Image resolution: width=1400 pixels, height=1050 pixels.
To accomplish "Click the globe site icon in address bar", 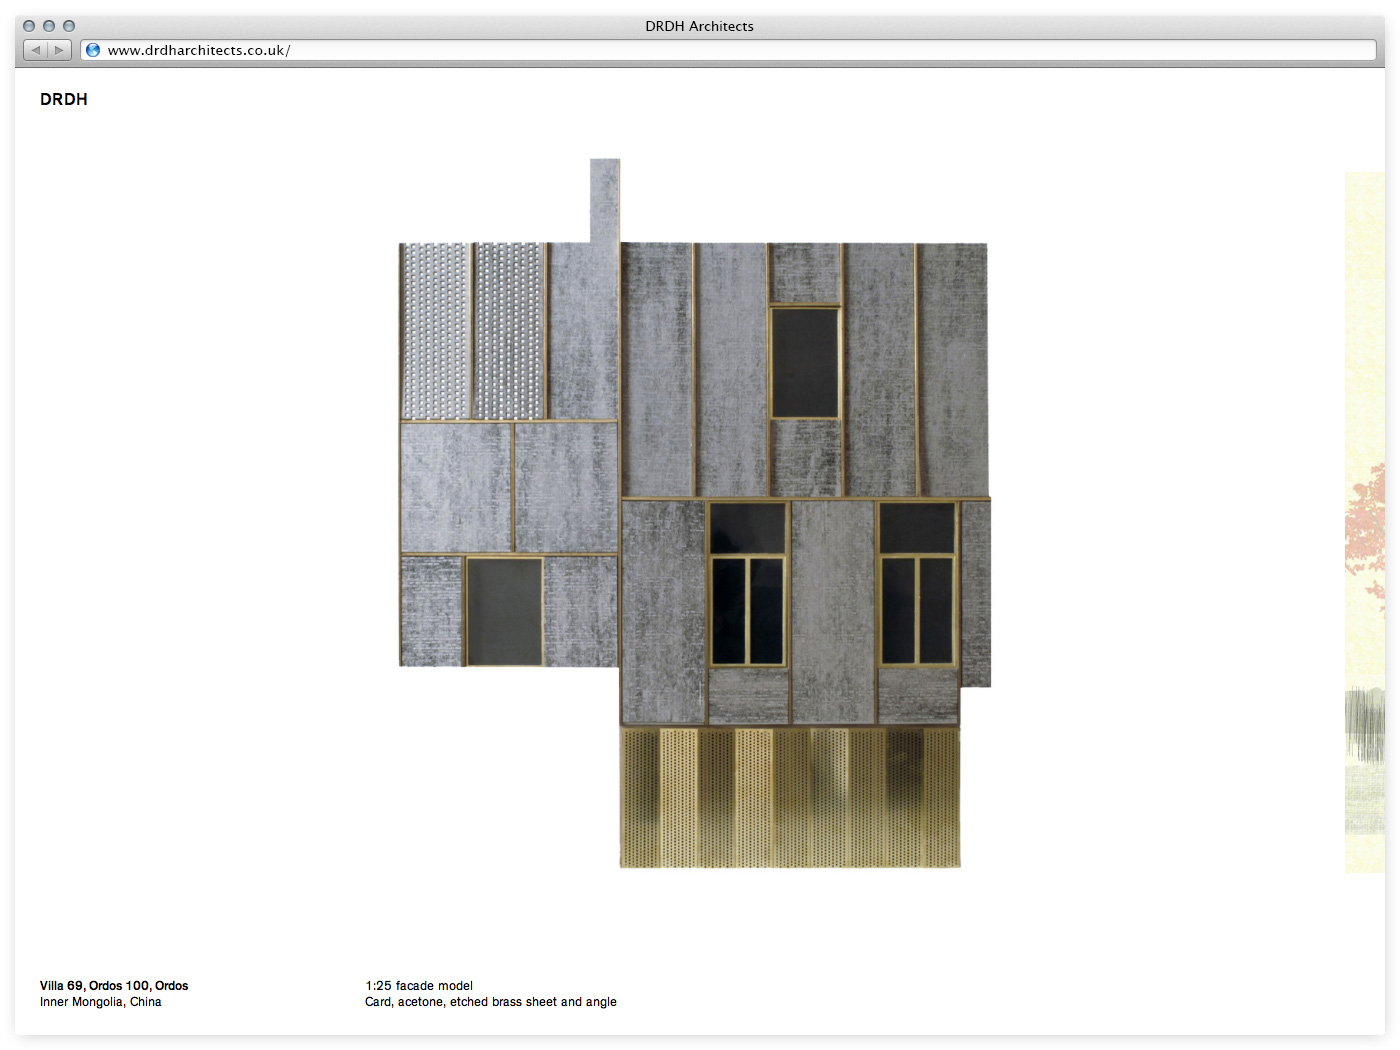I will 93,50.
